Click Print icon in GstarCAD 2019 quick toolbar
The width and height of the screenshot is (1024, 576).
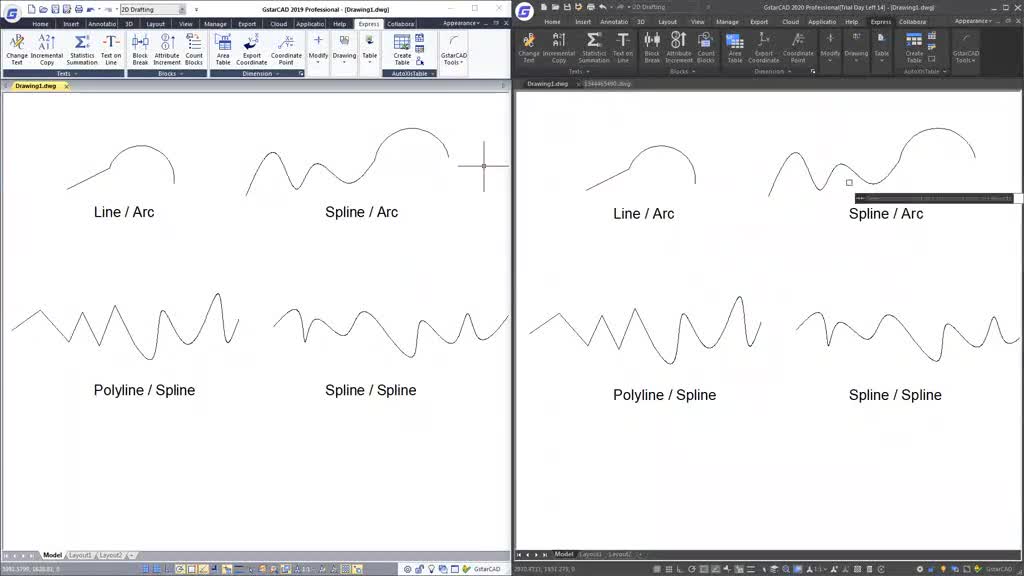[x=78, y=9]
